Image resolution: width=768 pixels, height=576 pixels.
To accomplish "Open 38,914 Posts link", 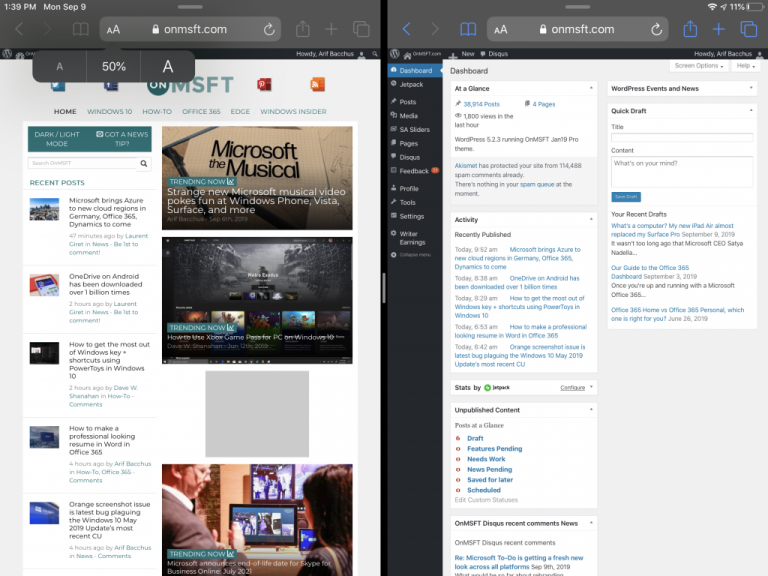I will point(481,104).
